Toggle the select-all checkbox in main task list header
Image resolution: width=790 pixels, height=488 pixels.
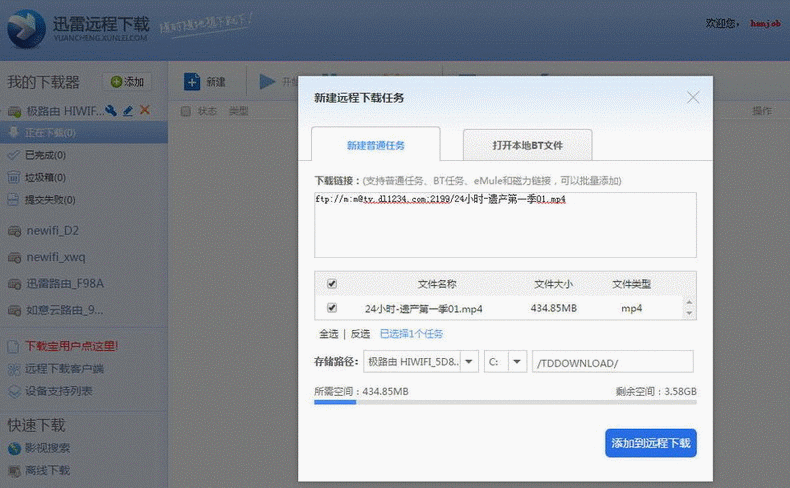coord(185,111)
